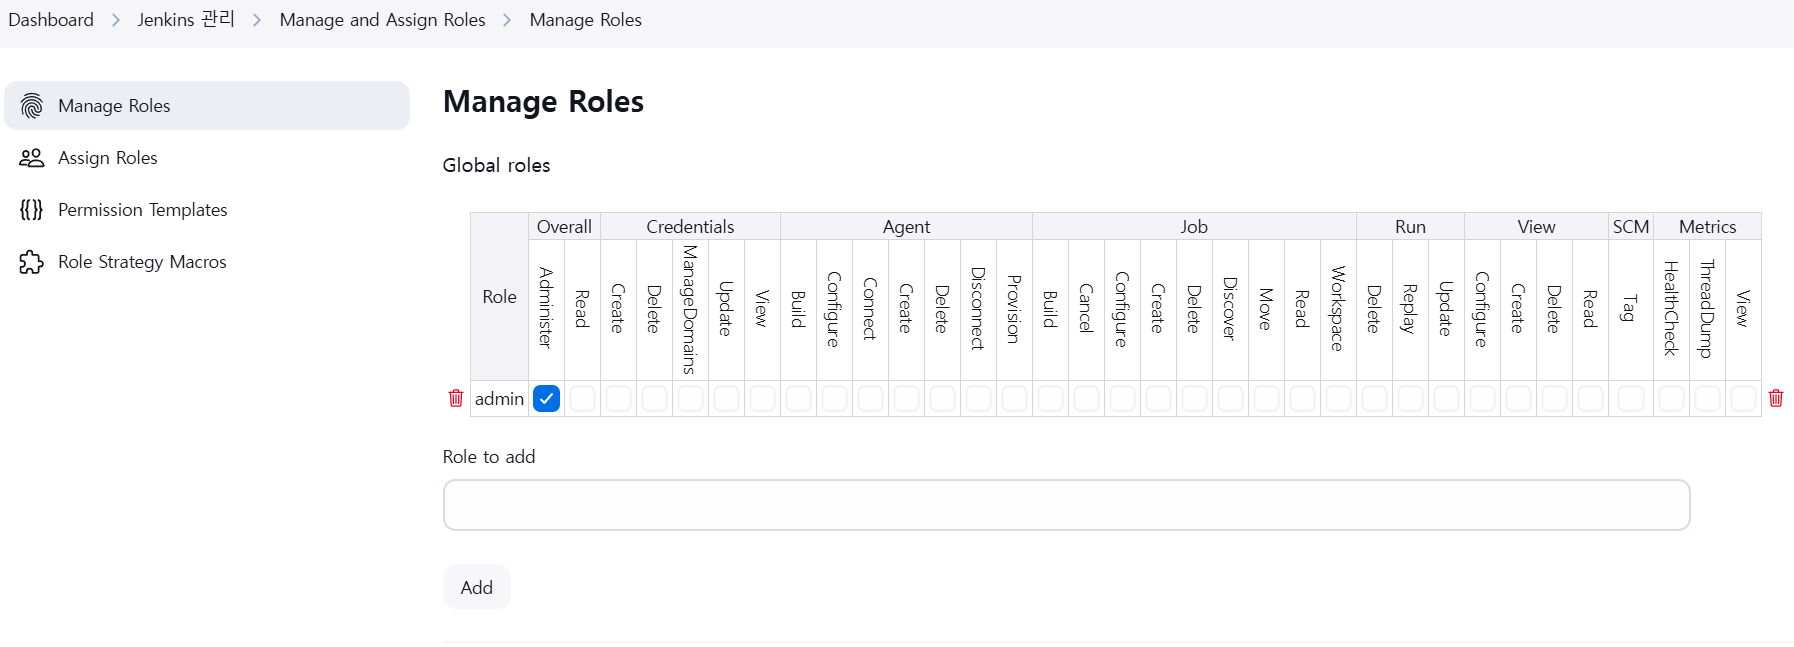Open Role Strategy Macros in the sidebar
Viewport: 1794px width, 647px height.
[207, 262]
